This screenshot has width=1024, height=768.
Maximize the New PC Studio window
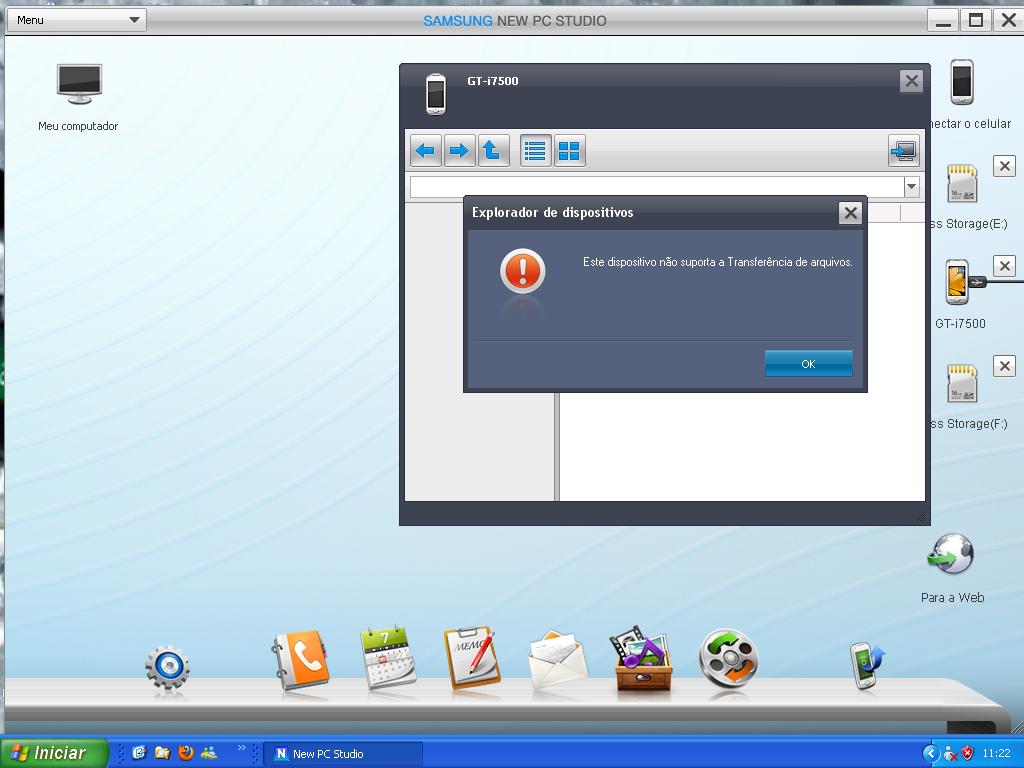coord(976,20)
